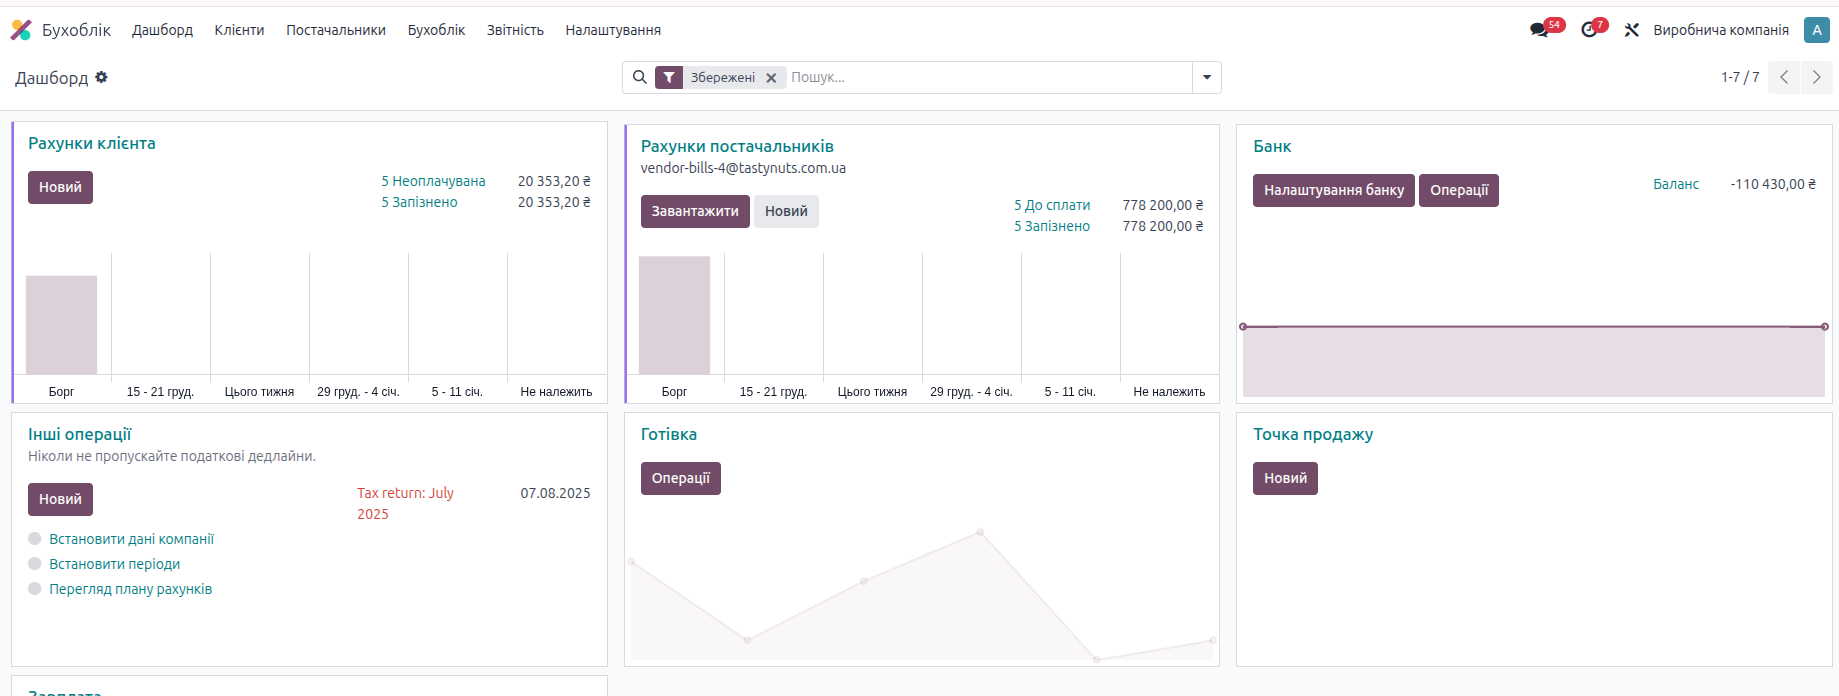Click in the Пошук search field
Image resolution: width=1839 pixels, height=696 pixels.
click(x=985, y=77)
